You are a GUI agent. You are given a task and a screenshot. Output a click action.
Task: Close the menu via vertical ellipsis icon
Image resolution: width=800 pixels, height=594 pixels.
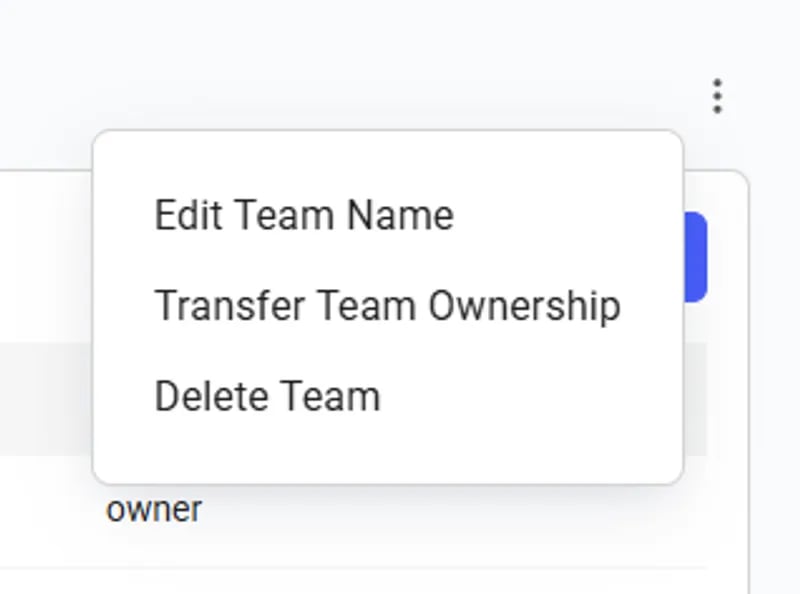tap(717, 96)
